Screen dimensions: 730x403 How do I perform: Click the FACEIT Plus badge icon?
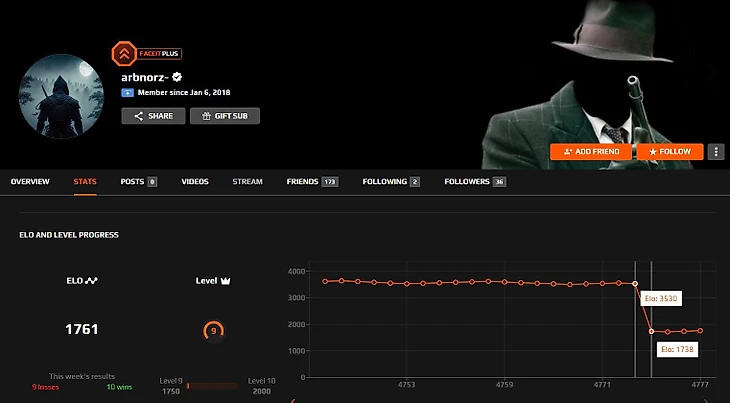tap(124, 54)
